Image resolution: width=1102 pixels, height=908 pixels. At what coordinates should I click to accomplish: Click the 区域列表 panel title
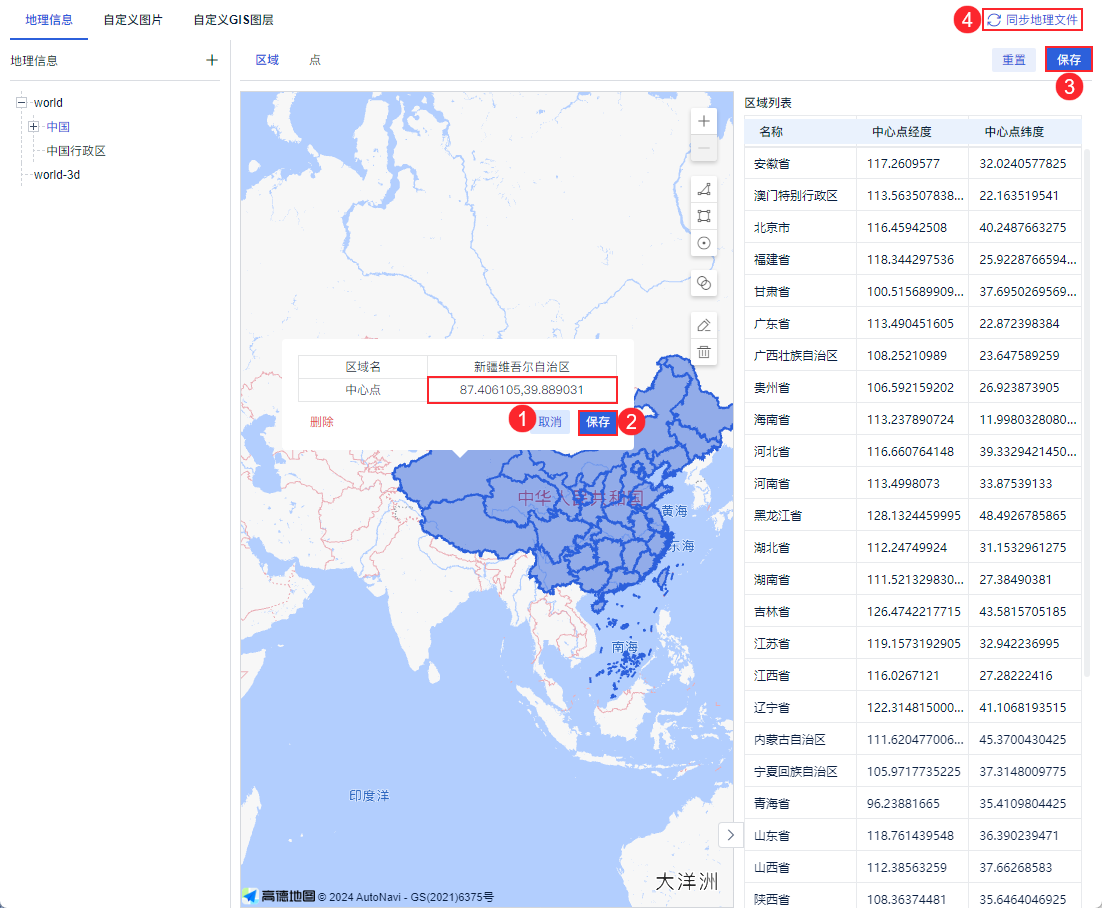[x=768, y=103]
